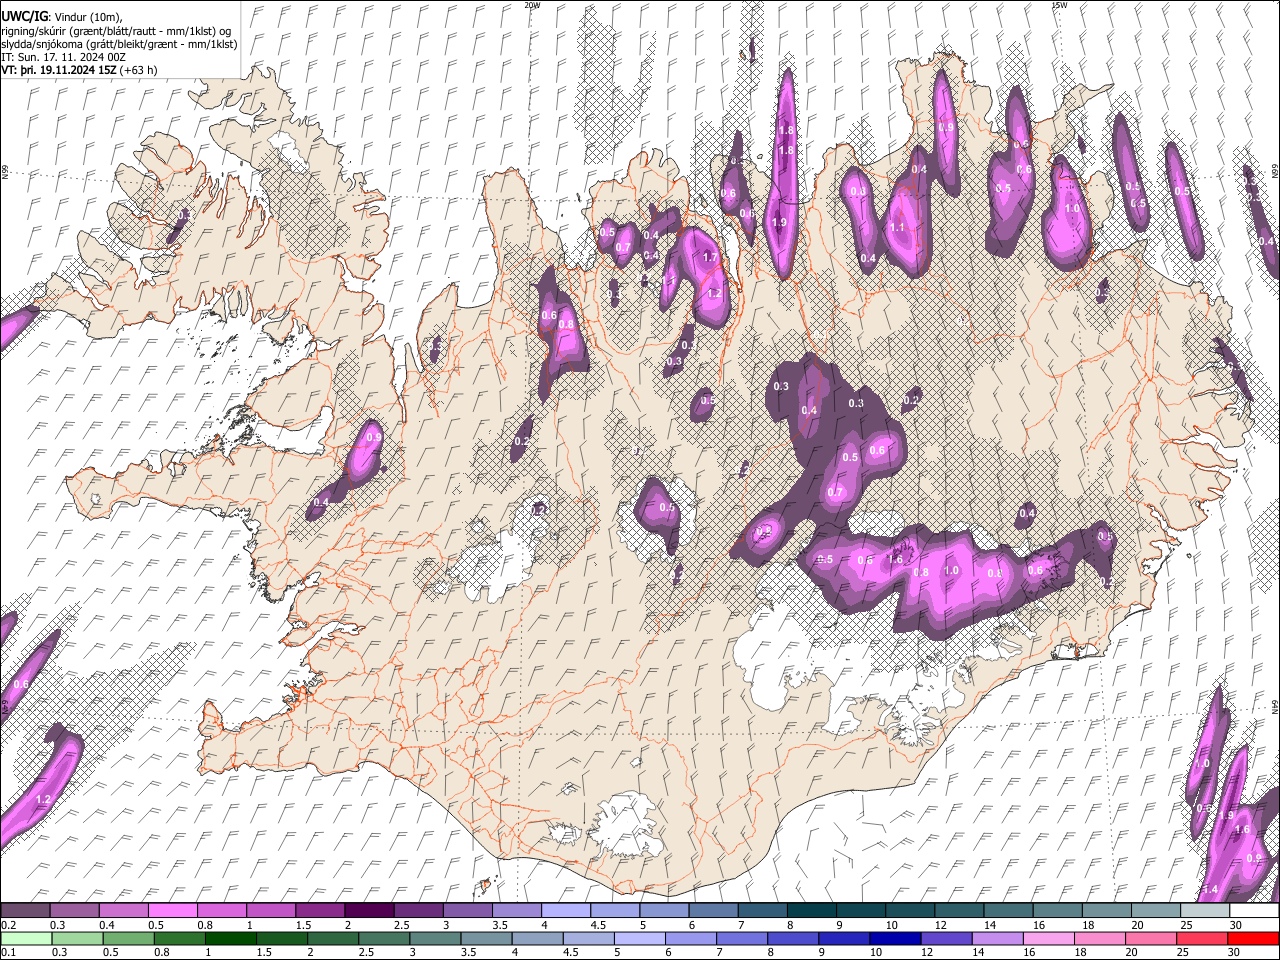The width and height of the screenshot is (1280, 960).
Task: Pick the upper legend swatch between 0.2 and 0.3
Action: coord(26,910)
